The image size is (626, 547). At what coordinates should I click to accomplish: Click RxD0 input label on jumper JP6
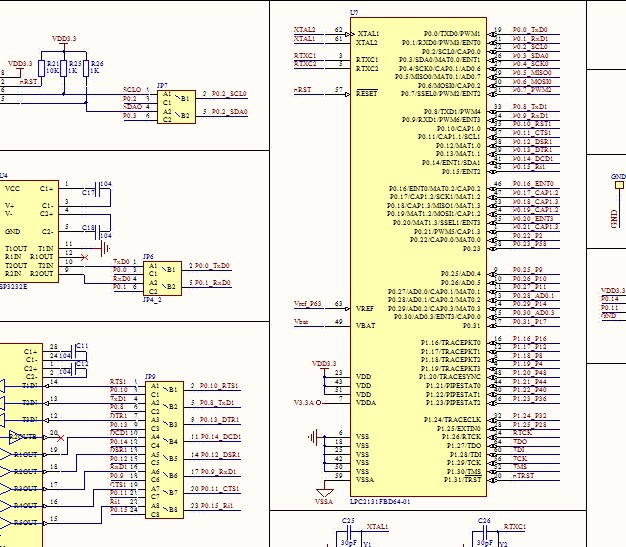coord(122,278)
